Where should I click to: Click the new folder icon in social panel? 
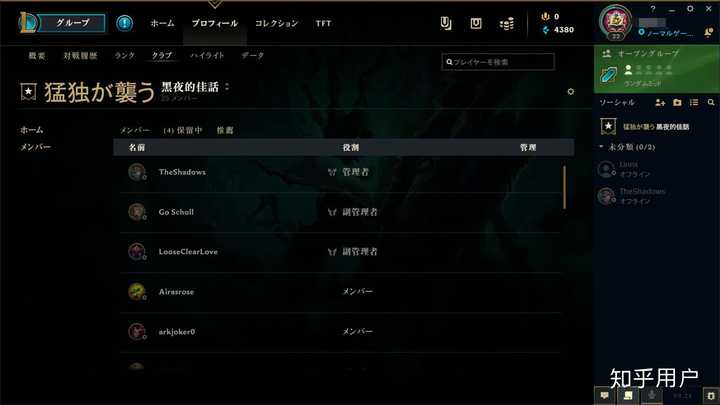(677, 102)
